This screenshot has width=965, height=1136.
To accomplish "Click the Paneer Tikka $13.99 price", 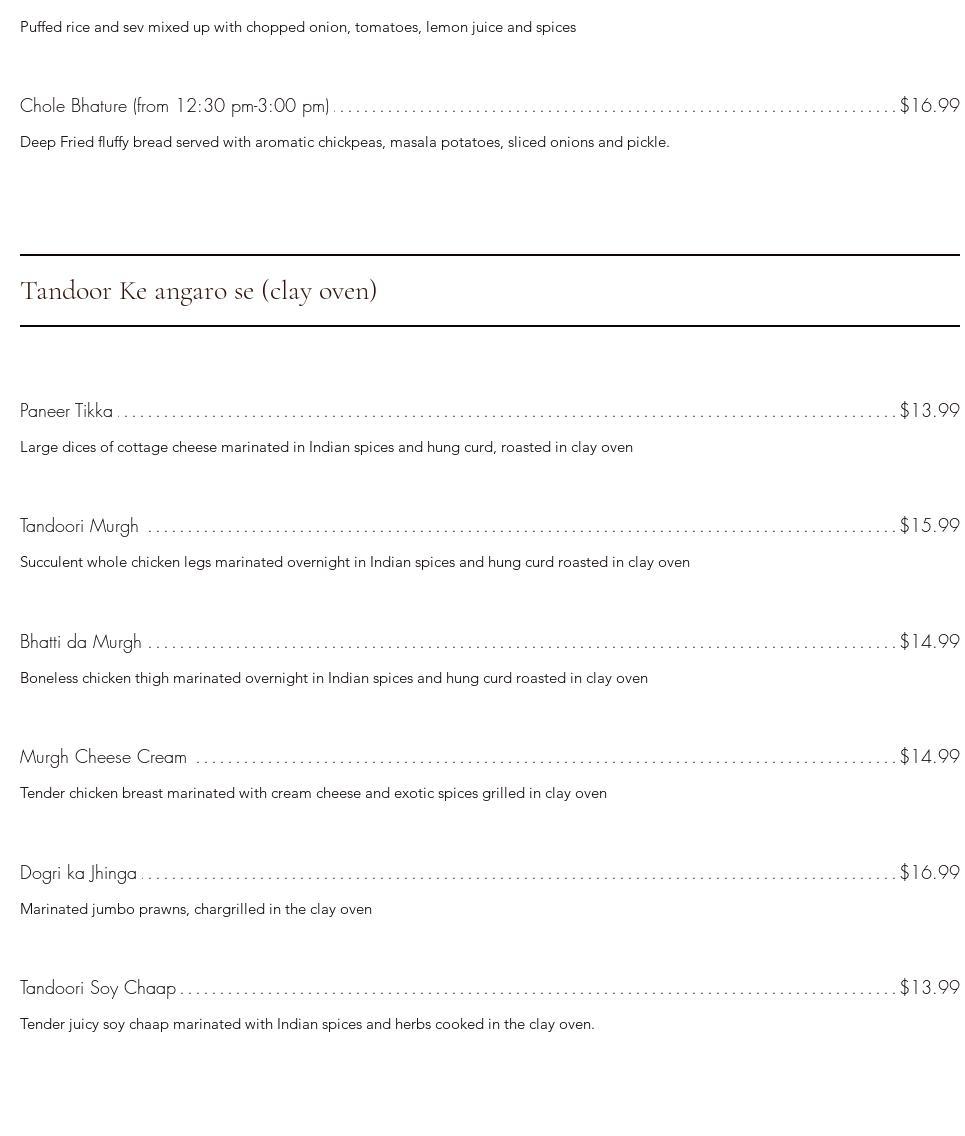I will point(929,411).
